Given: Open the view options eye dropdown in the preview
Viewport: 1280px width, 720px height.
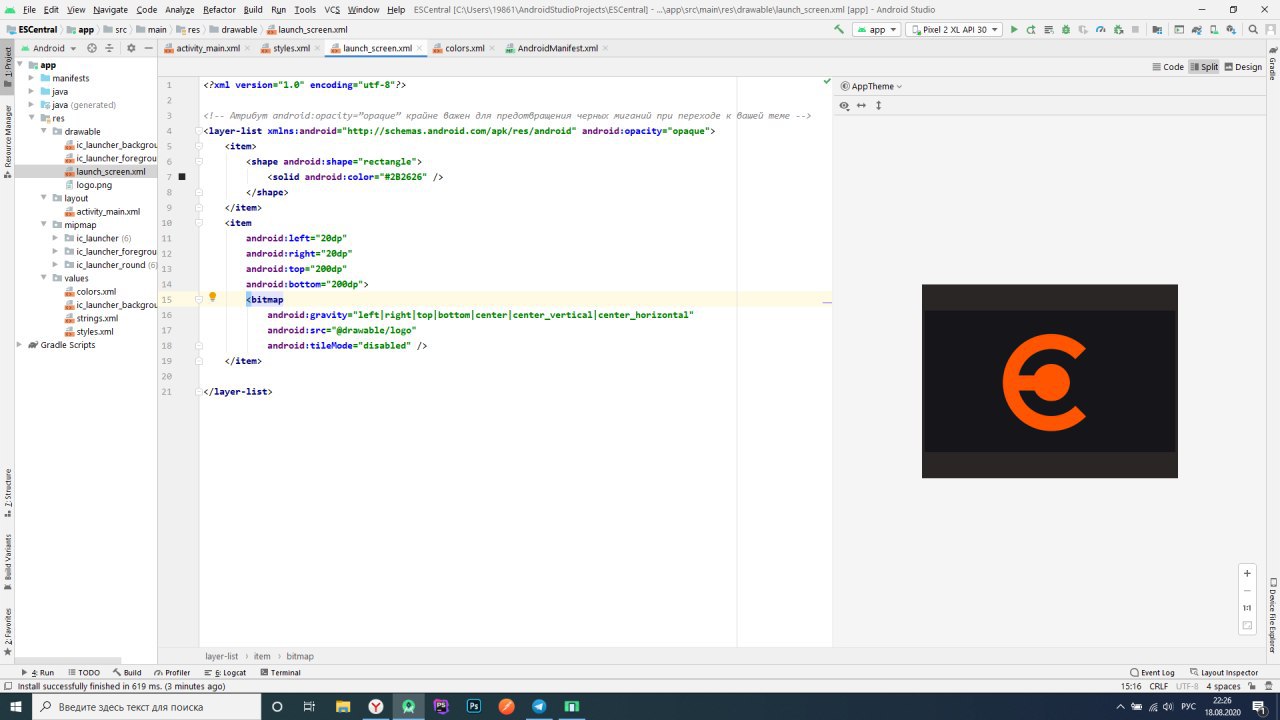Looking at the screenshot, I should pos(845,105).
